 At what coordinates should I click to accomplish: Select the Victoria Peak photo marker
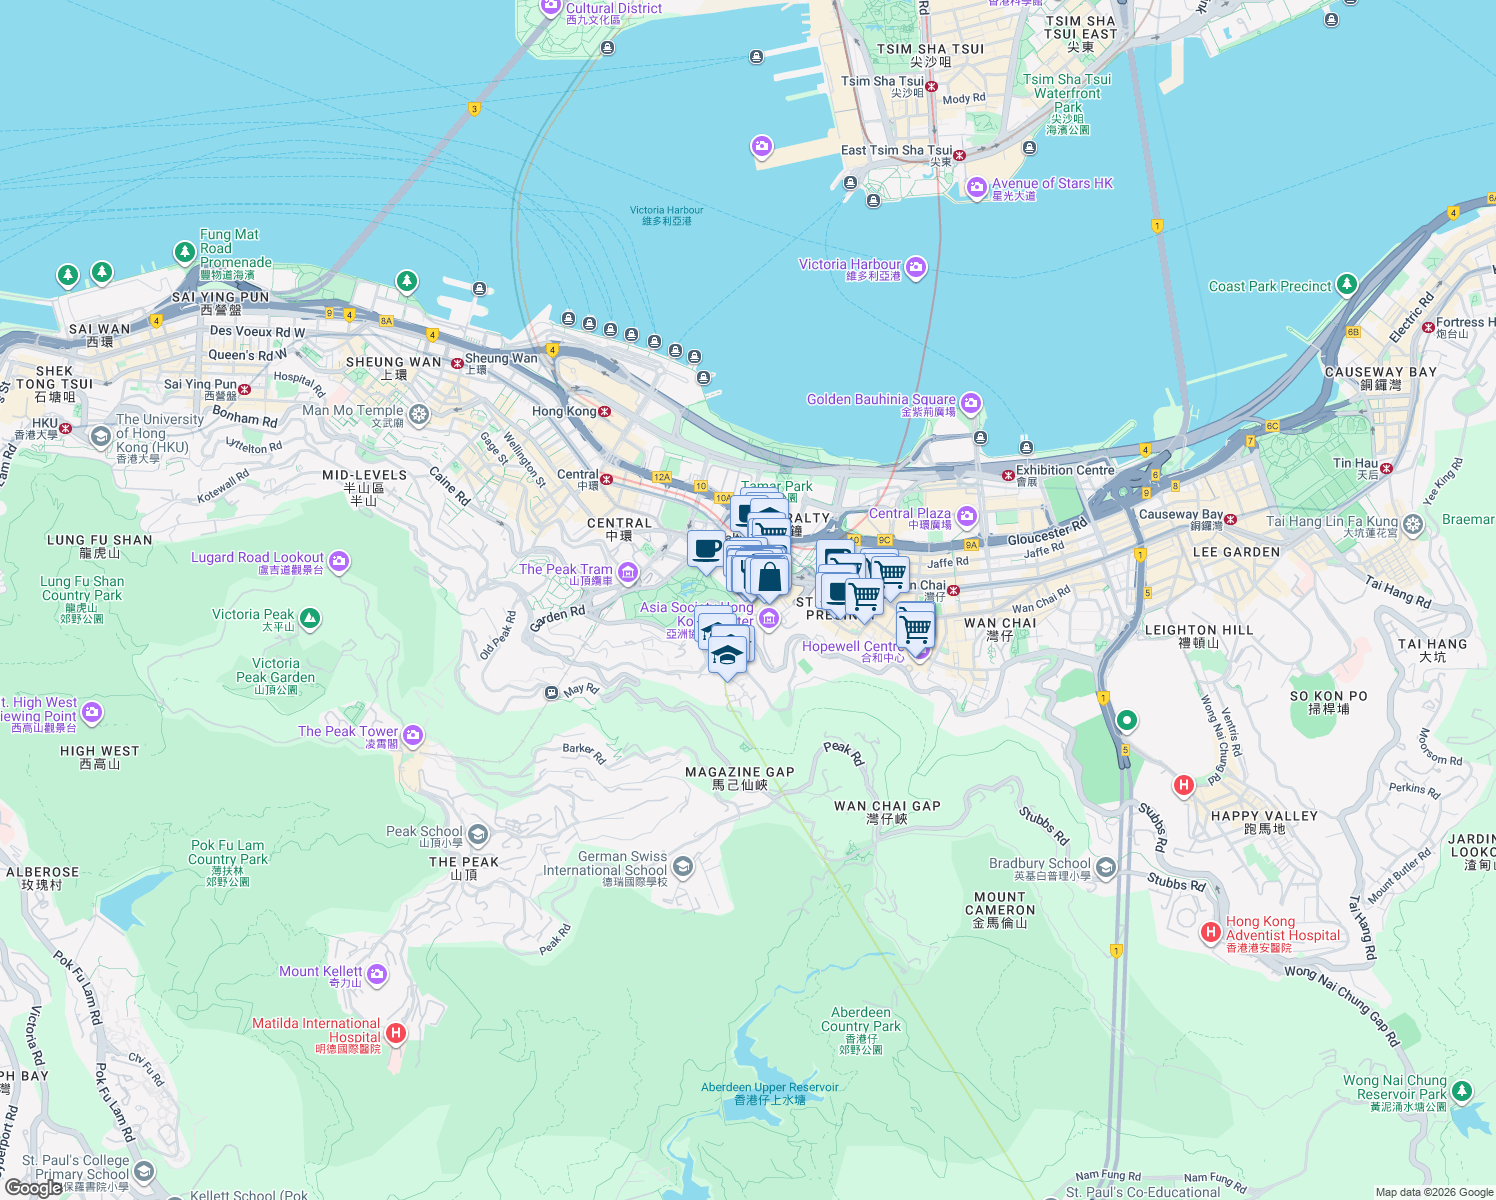[x=310, y=619]
